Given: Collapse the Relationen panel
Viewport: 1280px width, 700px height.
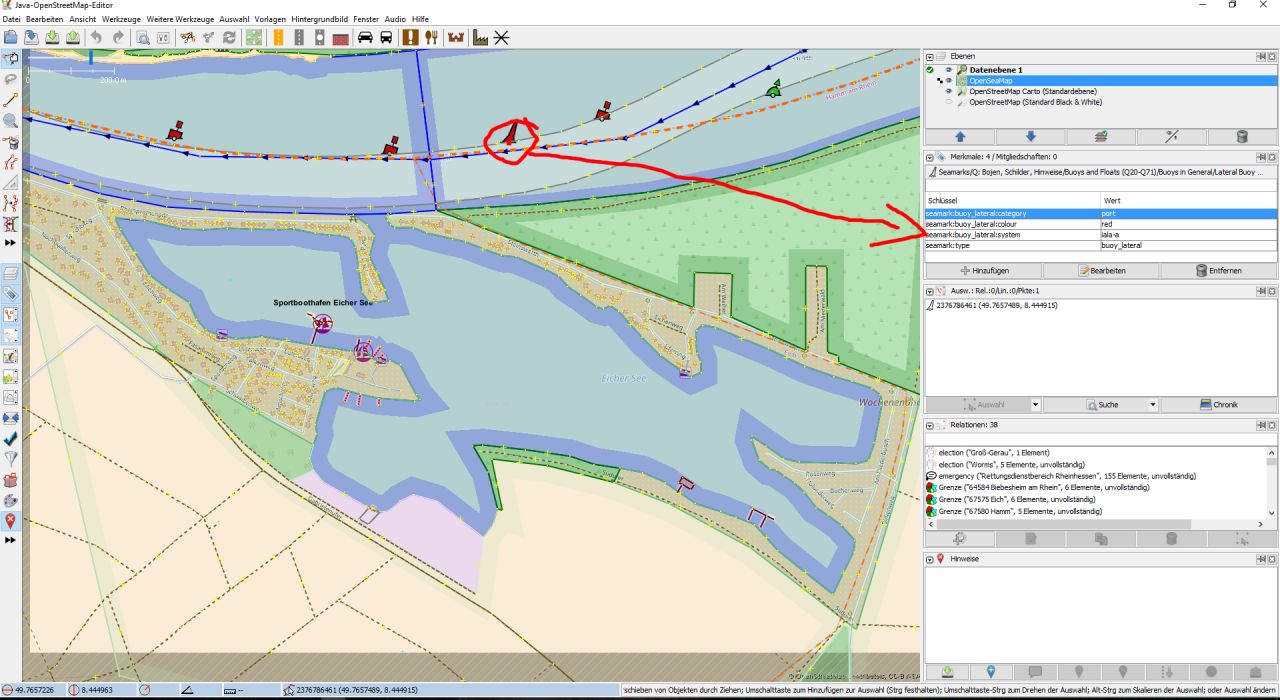Looking at the screenshot, I should [x=930, y=425].
